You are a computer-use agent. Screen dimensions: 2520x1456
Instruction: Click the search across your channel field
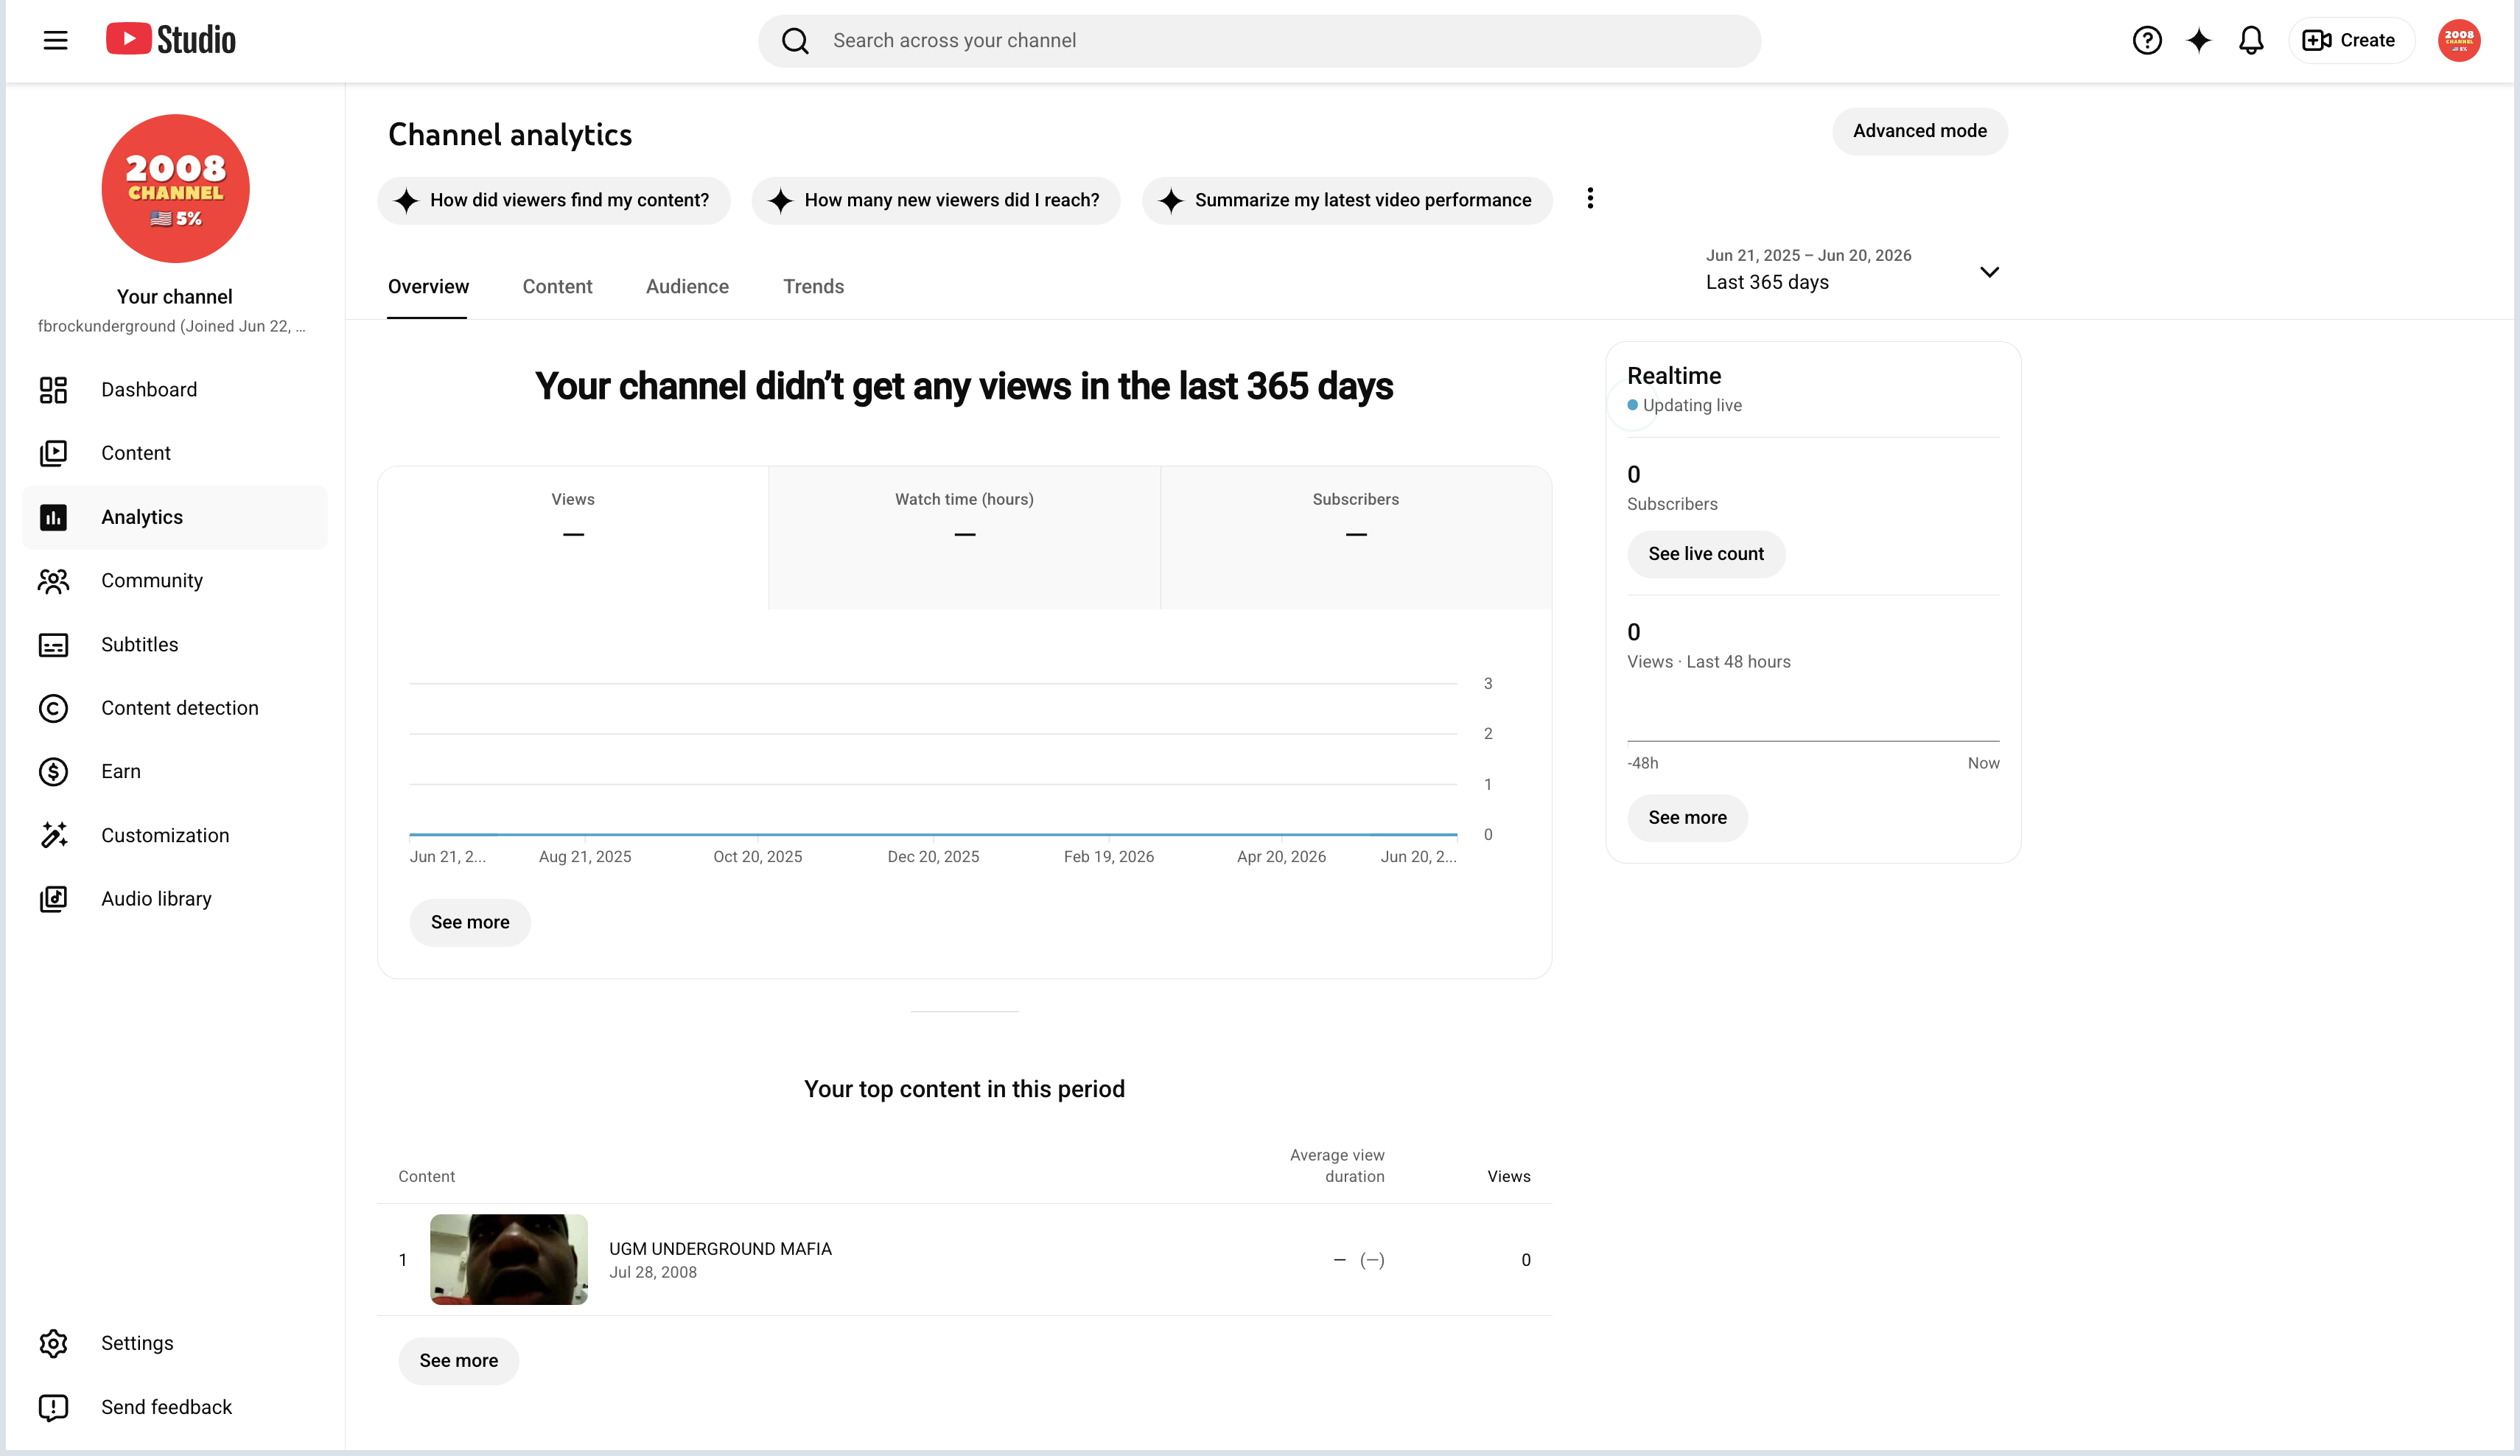(1259, 41)
